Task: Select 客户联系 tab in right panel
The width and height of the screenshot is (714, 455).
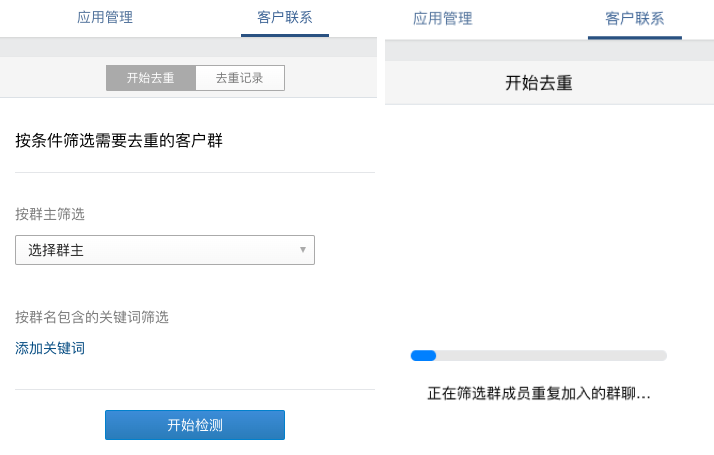Action: 634,18
